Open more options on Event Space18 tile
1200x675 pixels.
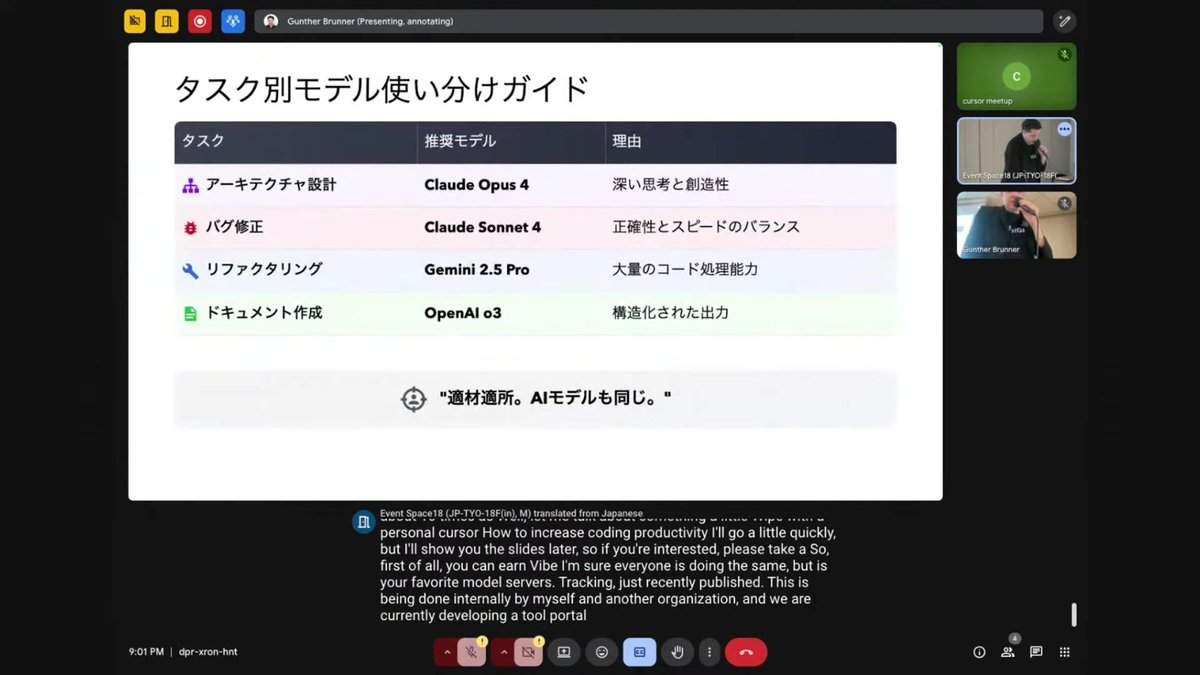coord(1064,129)
